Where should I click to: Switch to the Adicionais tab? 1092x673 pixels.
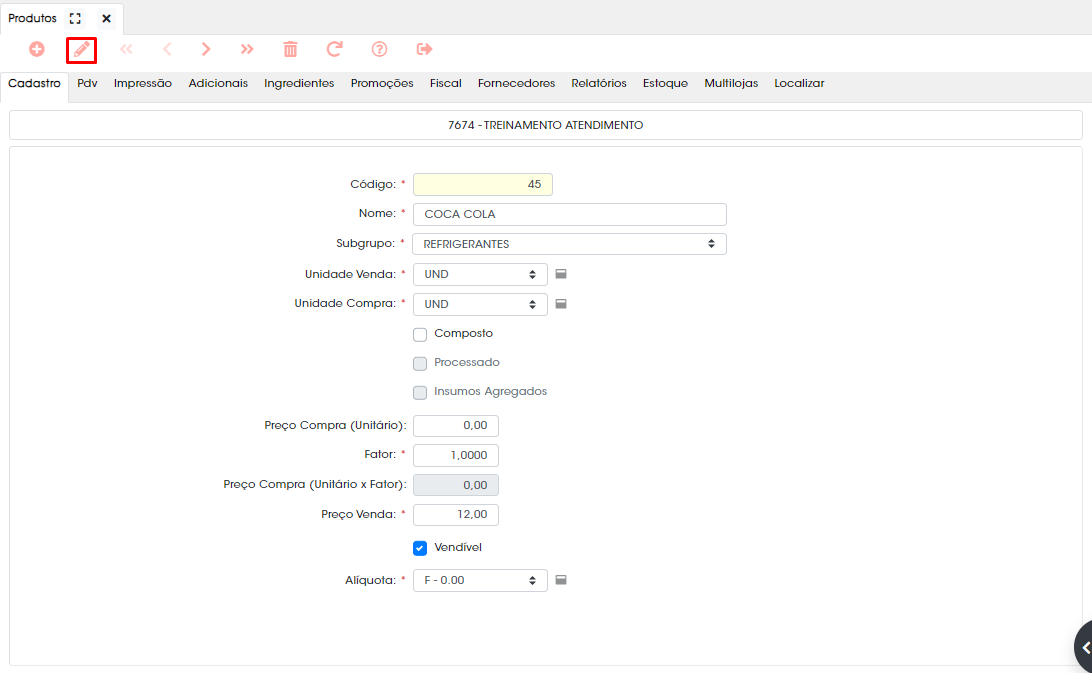218,84
